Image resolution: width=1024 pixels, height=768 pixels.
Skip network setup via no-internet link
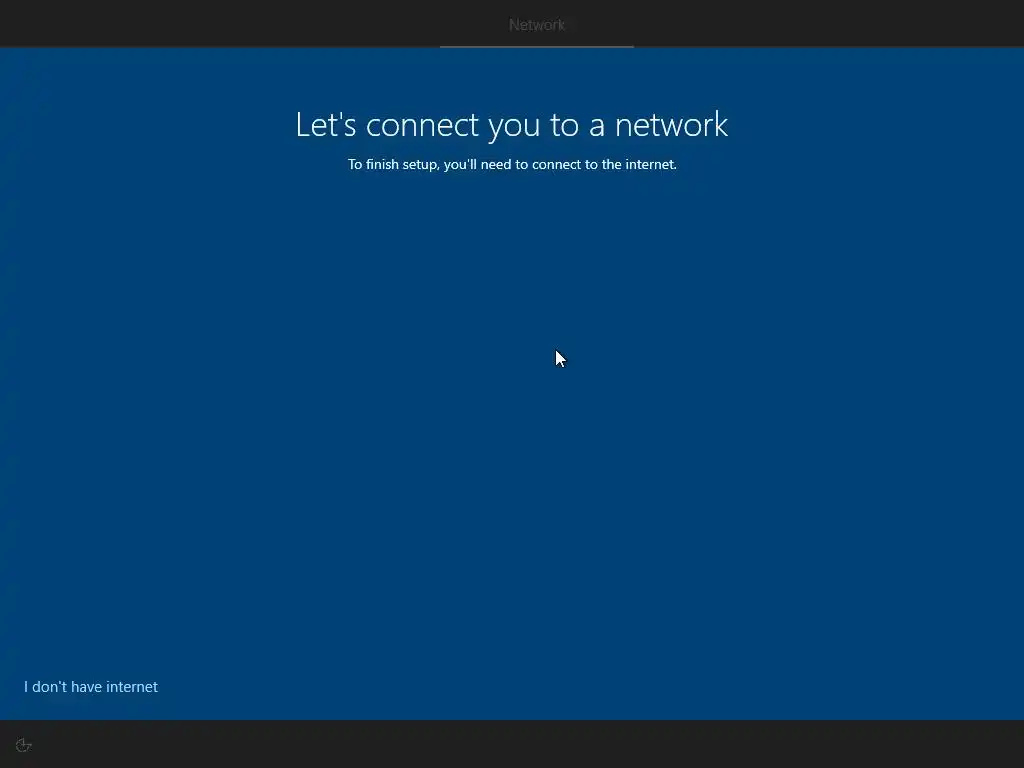click(x=91, y=686)
